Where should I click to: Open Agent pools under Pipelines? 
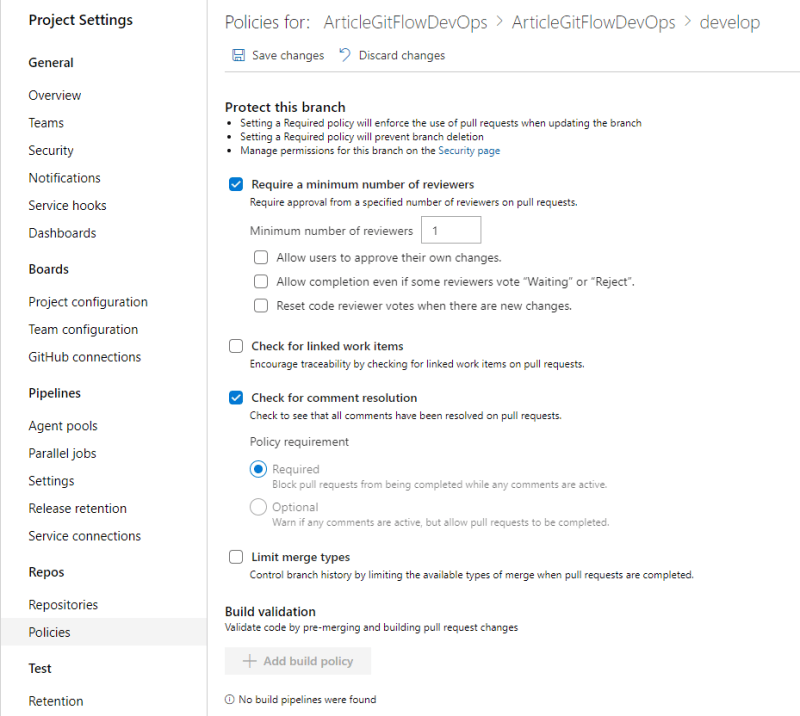tap(63, 426)
